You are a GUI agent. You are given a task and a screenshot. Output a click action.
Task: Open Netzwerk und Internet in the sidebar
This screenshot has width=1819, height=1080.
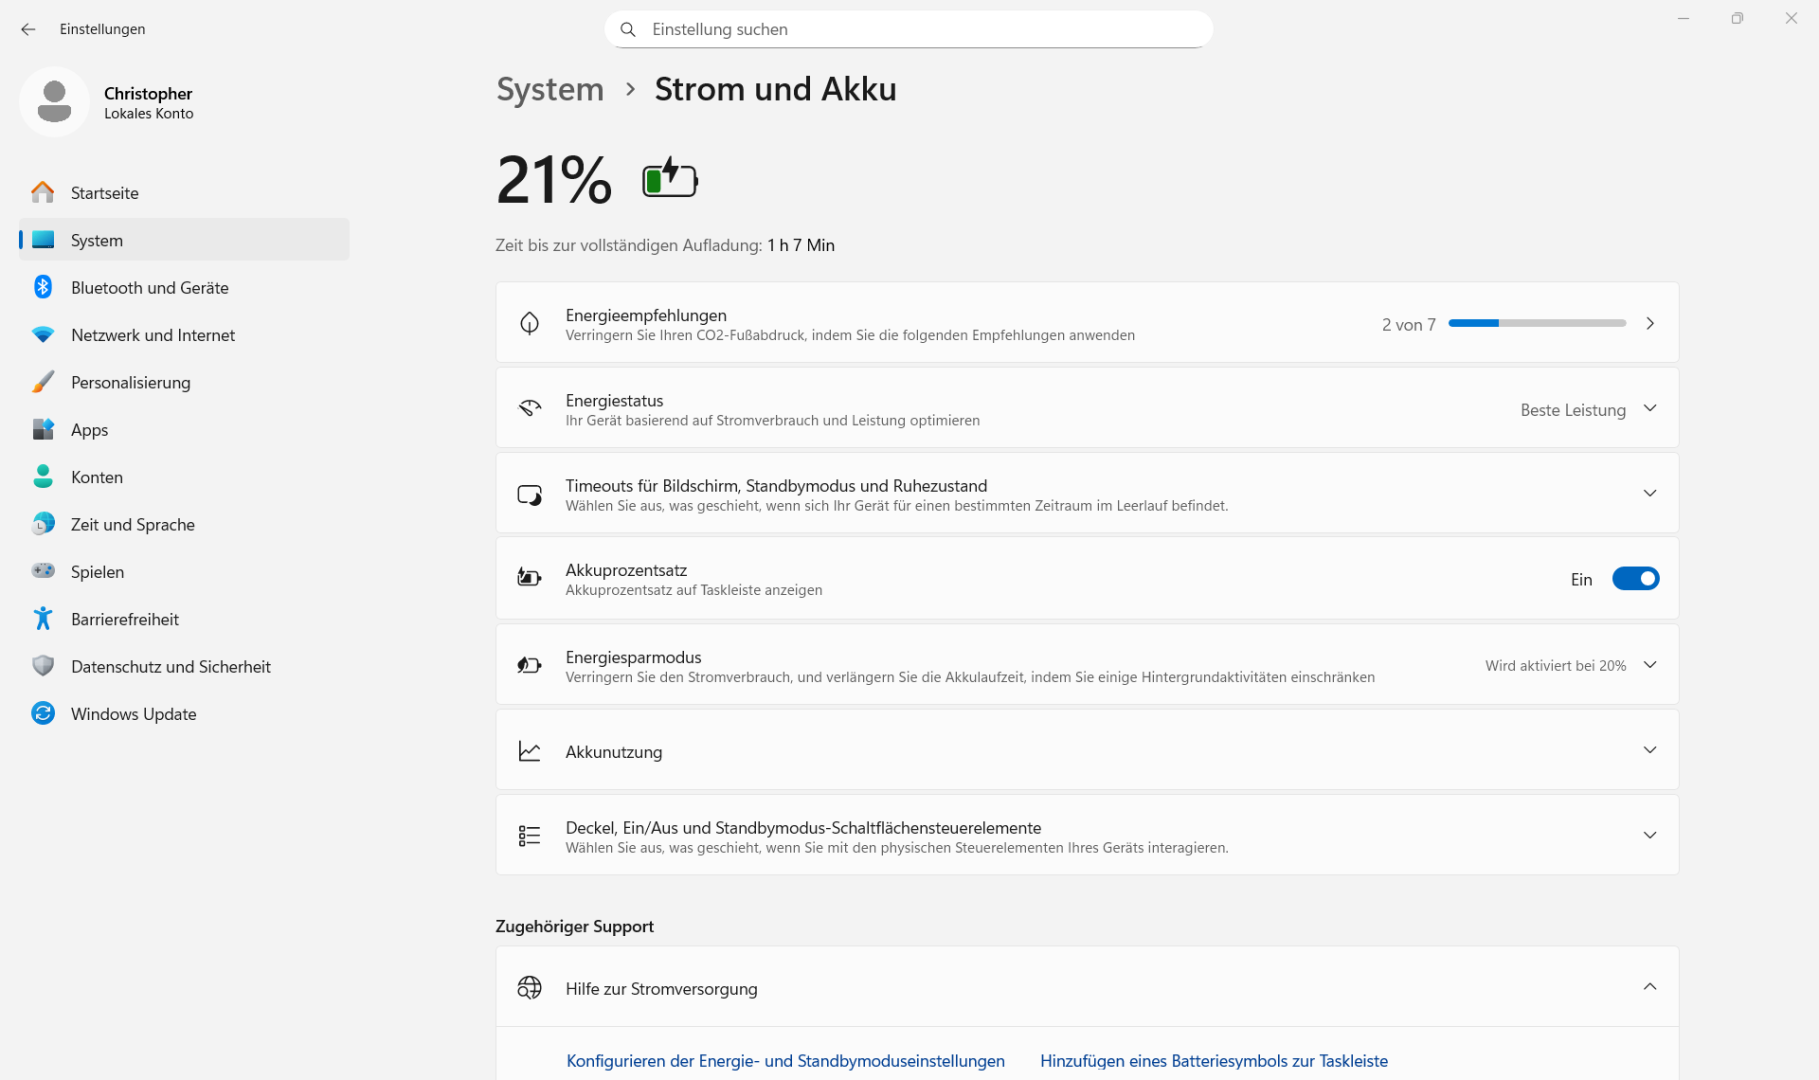[x=153, y=335]
